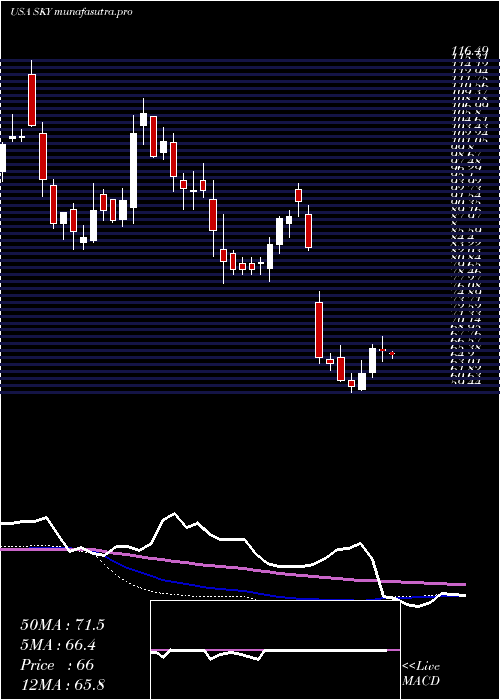Click the 5MA : 66.4 label
The width and height of the screenshot is (500, 700).
point(59,645)
